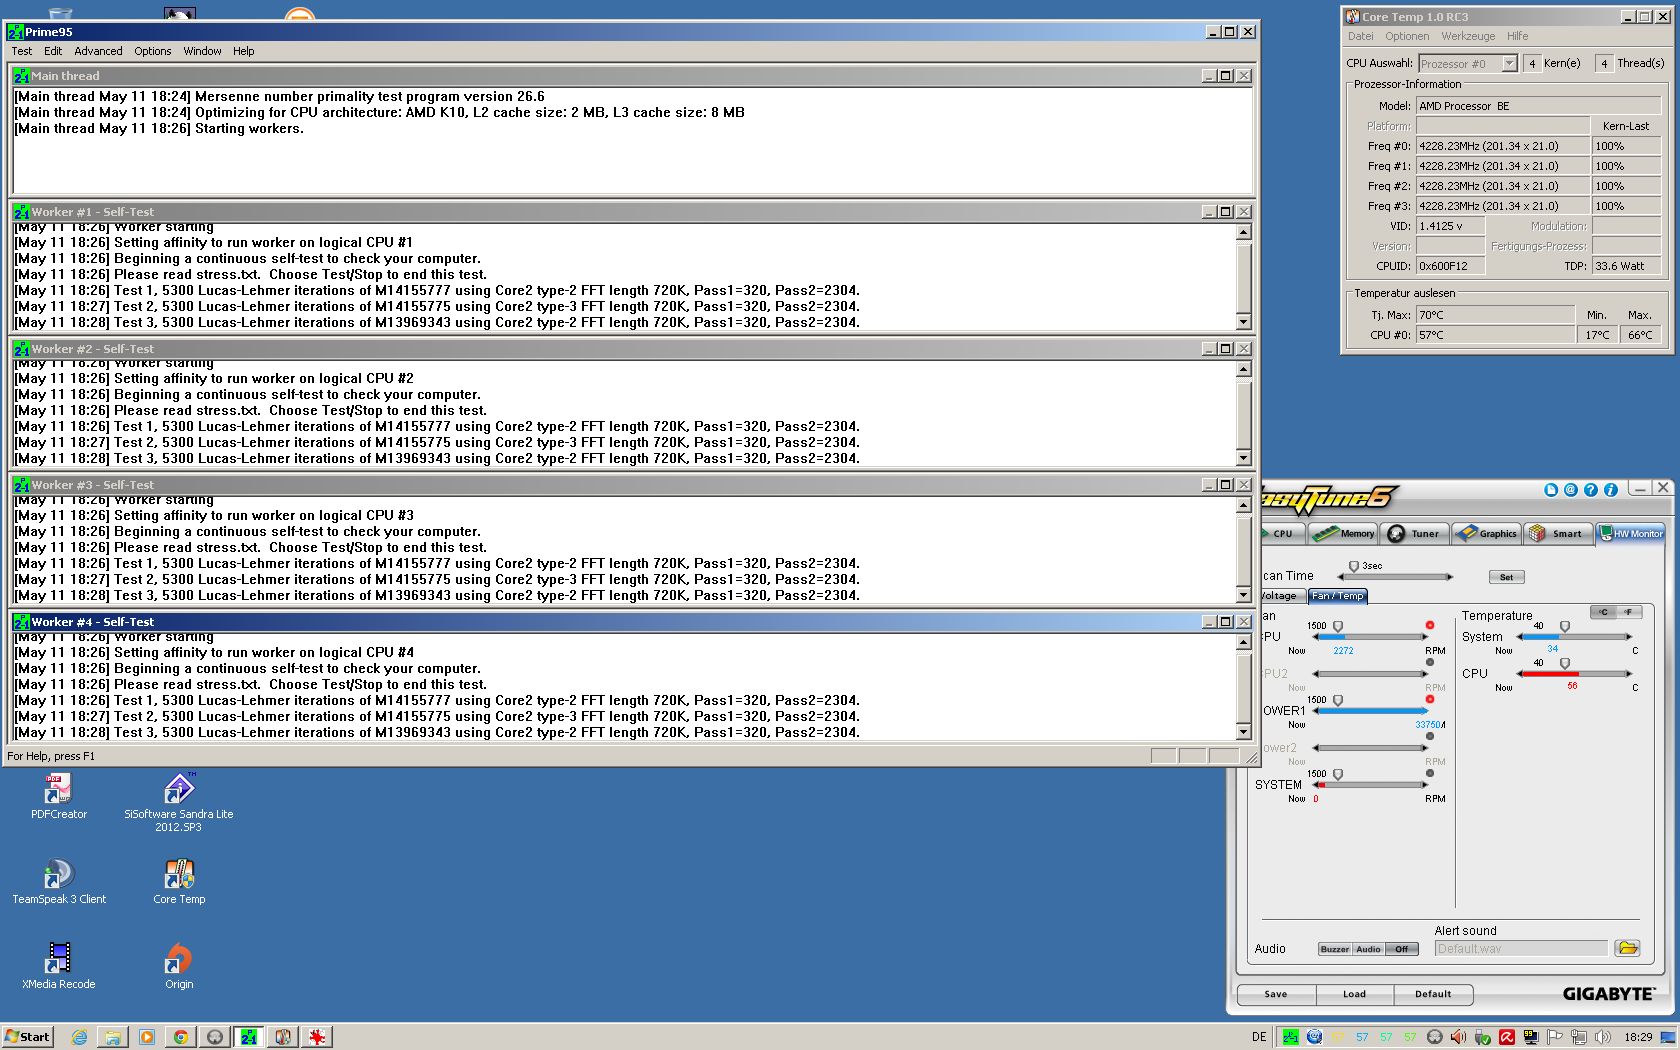Browse for alert sound file folder icon

point(1627,948)
